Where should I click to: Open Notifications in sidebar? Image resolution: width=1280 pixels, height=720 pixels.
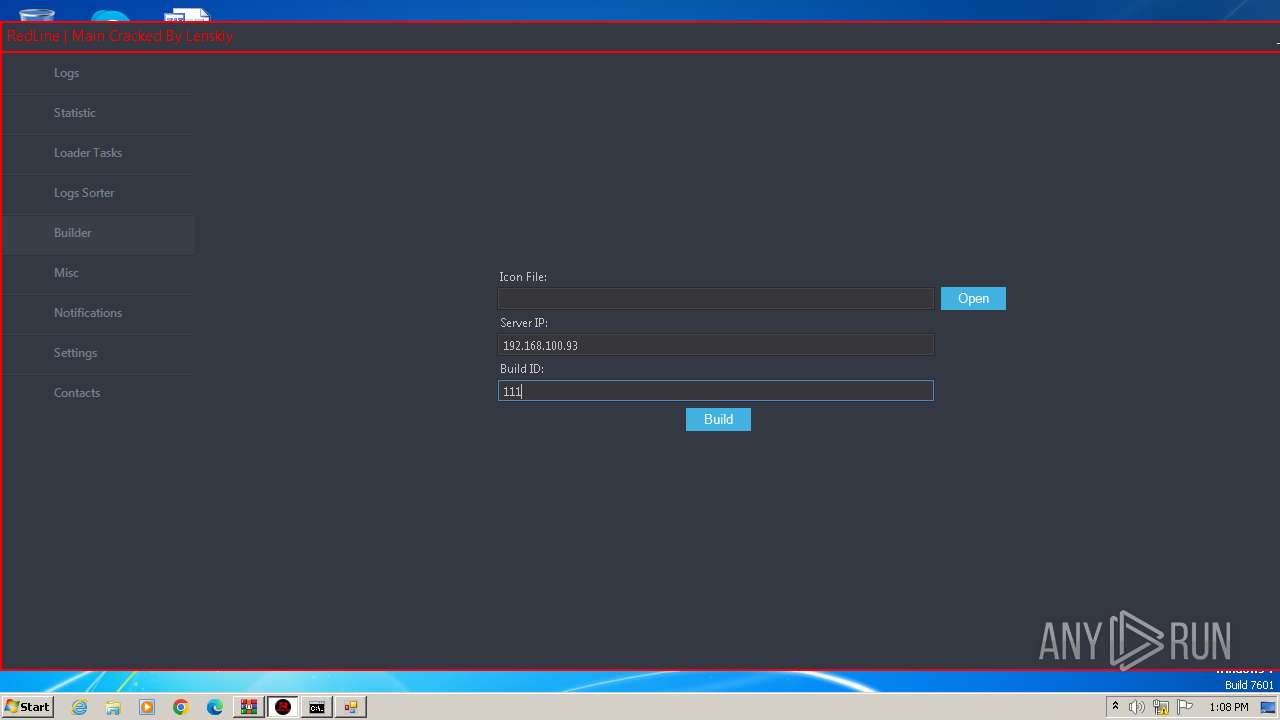[x=97, y=313]
